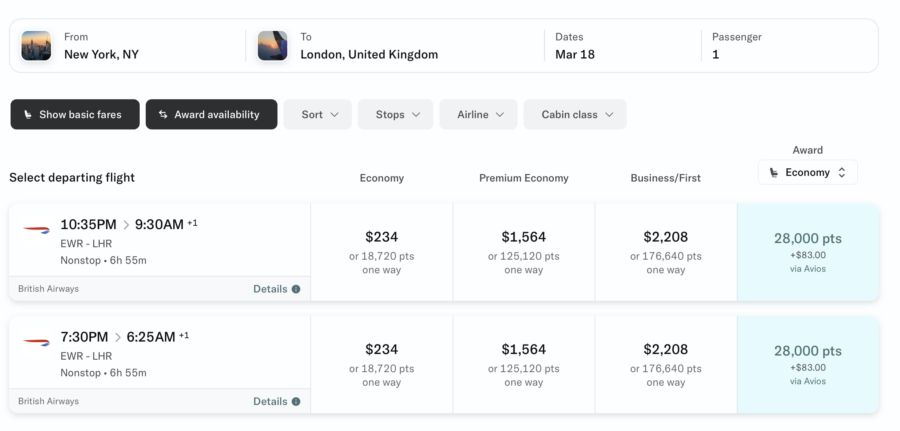Screen dimensions: 900x431
Task: Click the Business/First column header
Action: pyautogui.click(x=666, y=178)
